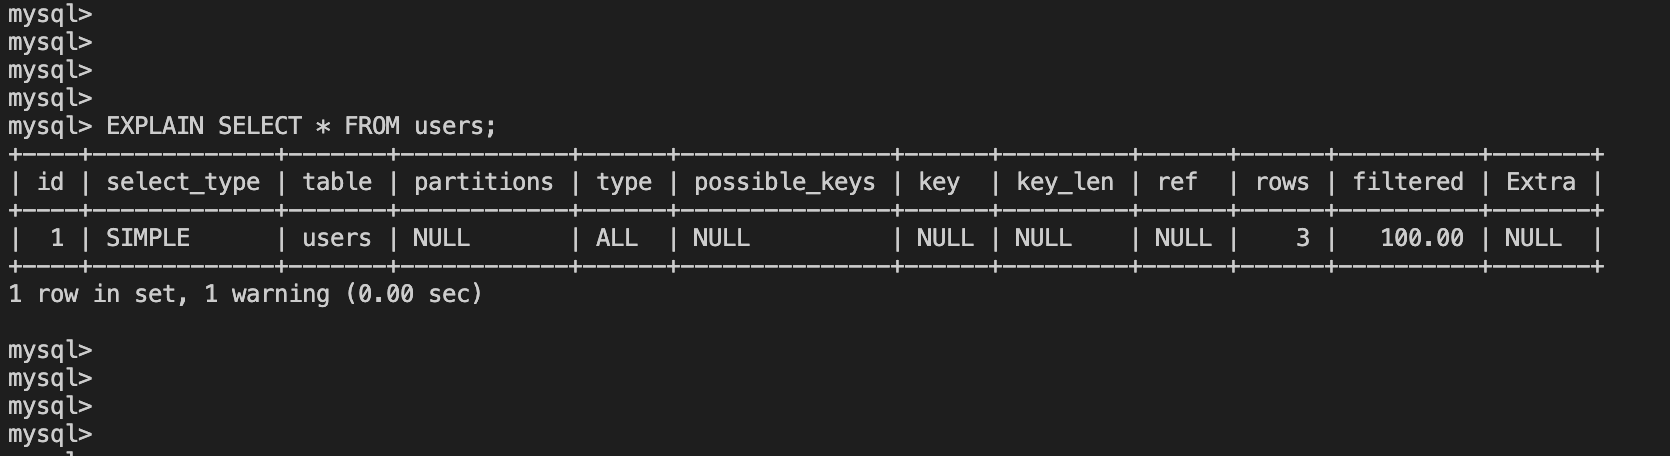Click the "users" value in the table column

click(337, 238)
